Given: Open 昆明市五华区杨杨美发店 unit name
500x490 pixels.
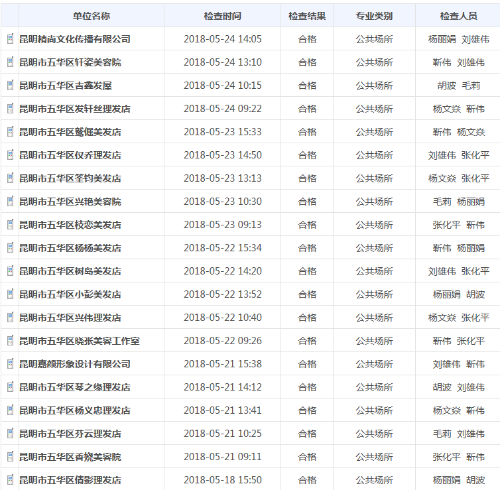Looking at the screenshot, I should click(70, 248).
